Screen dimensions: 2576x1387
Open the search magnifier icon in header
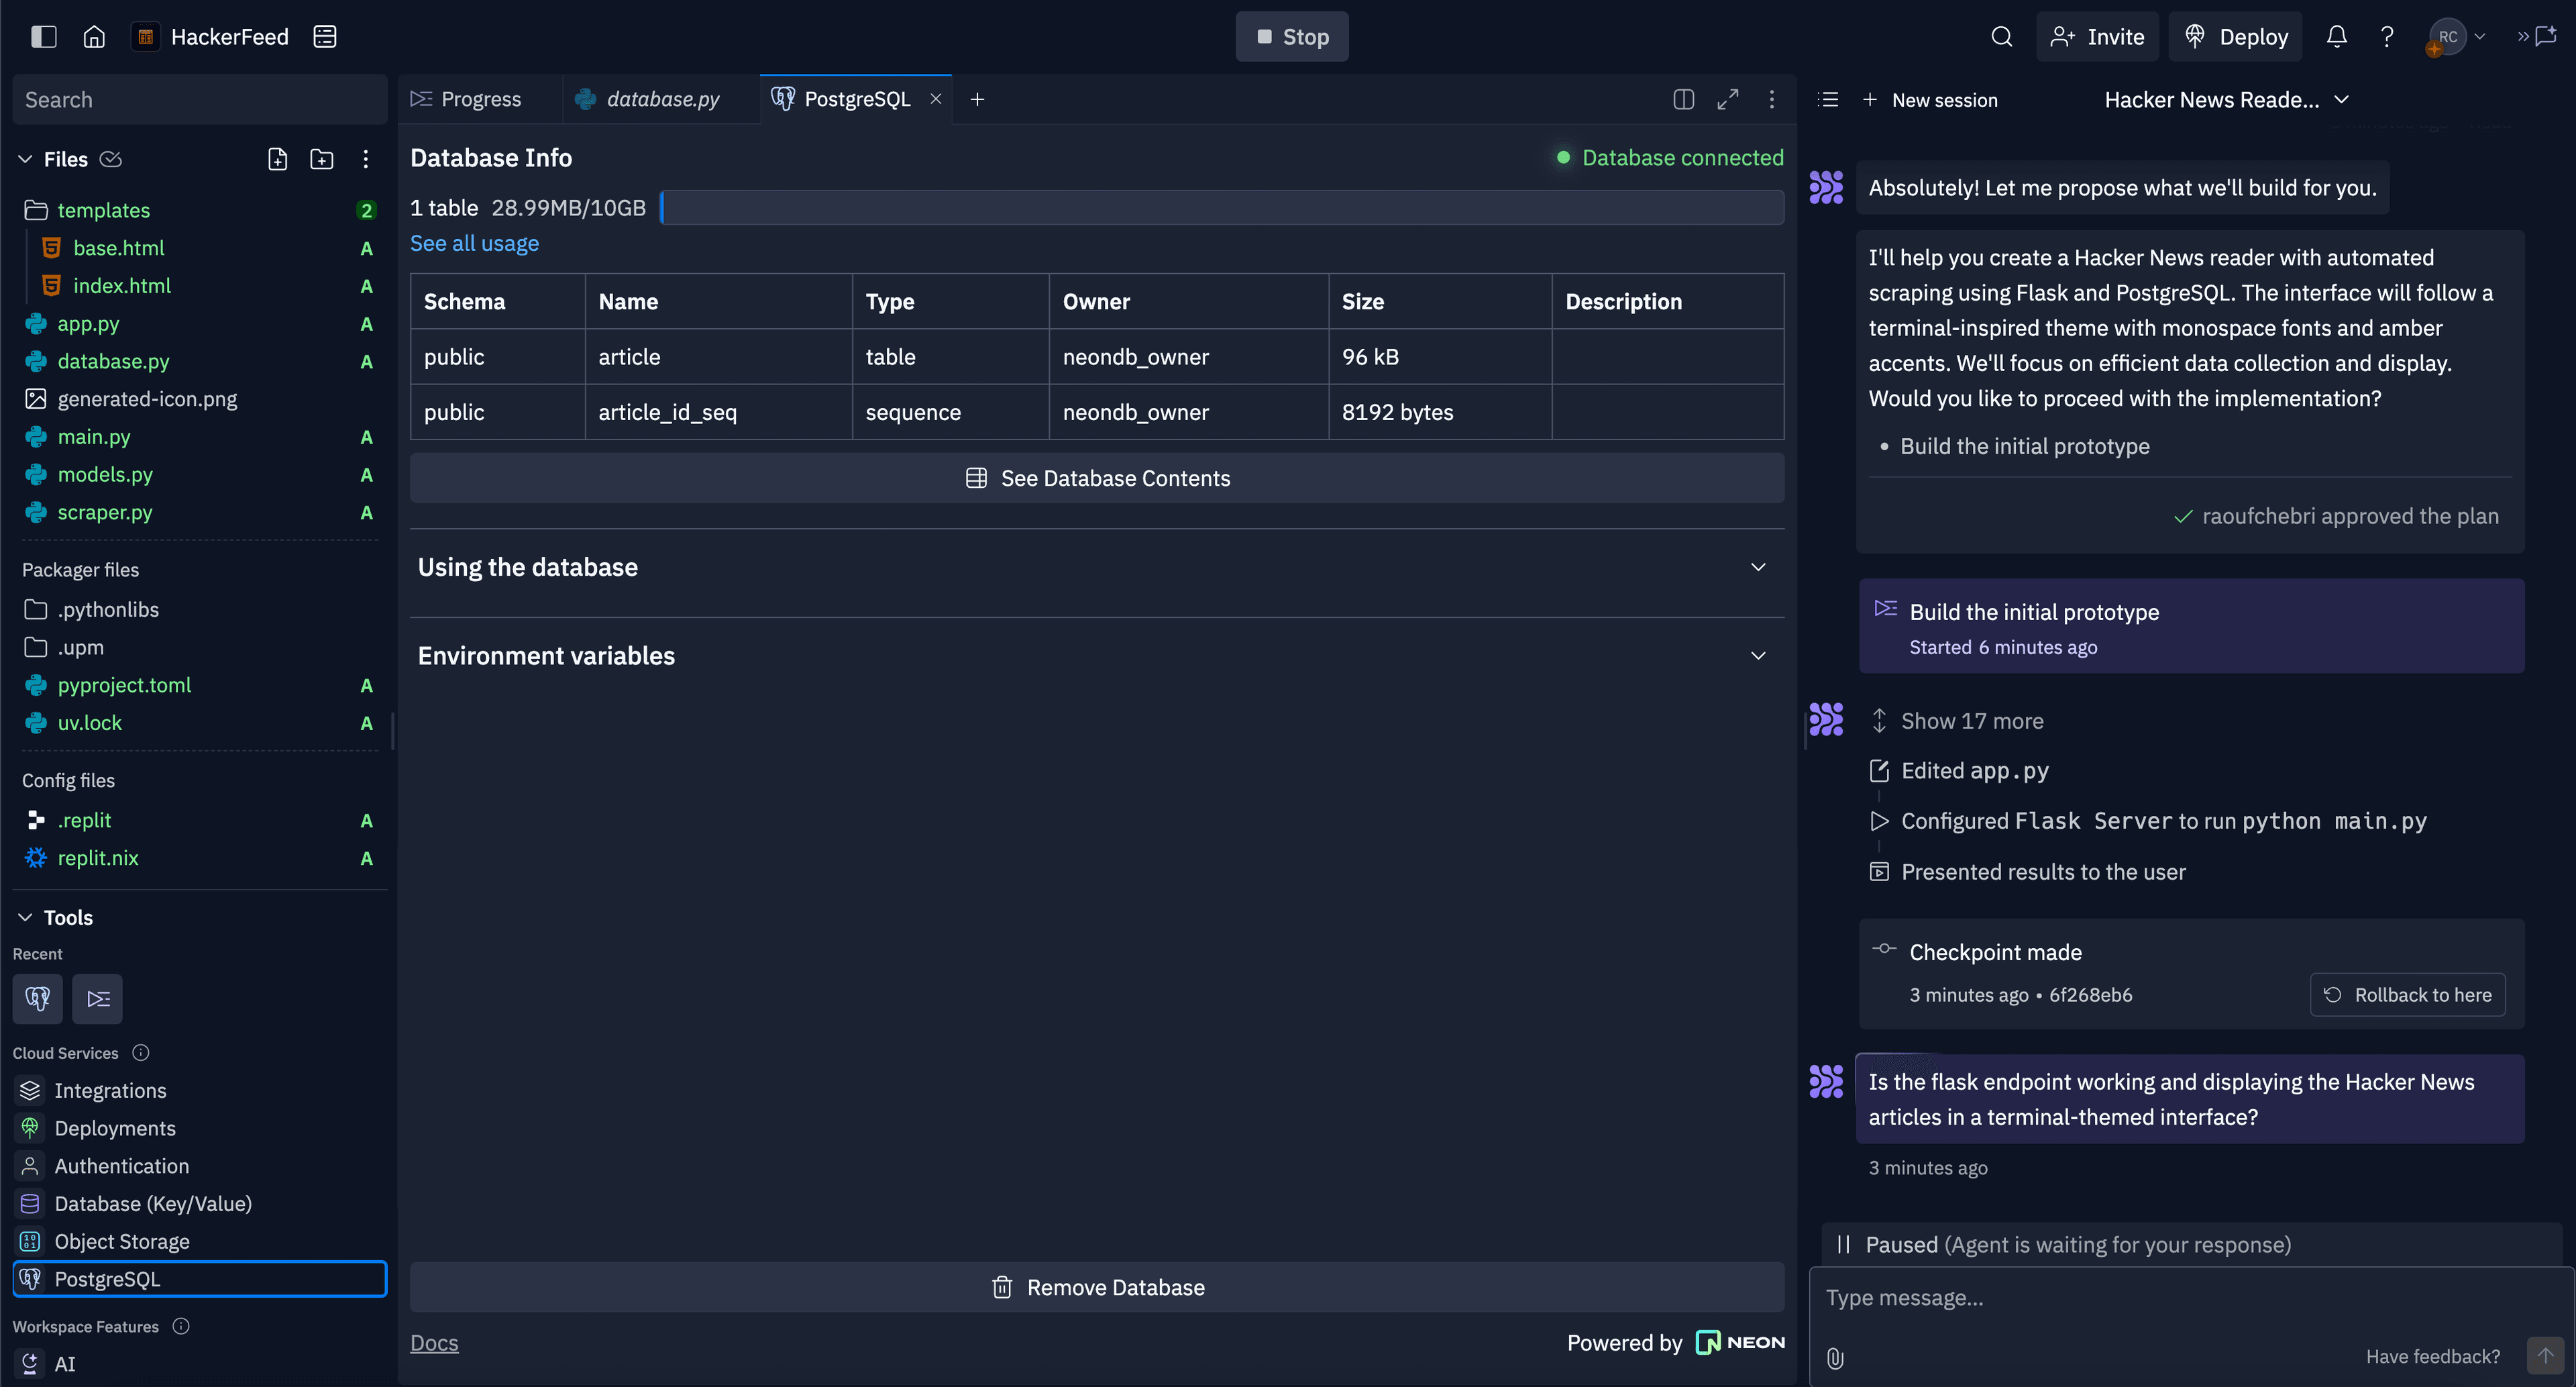click(x=2001, y=37)
